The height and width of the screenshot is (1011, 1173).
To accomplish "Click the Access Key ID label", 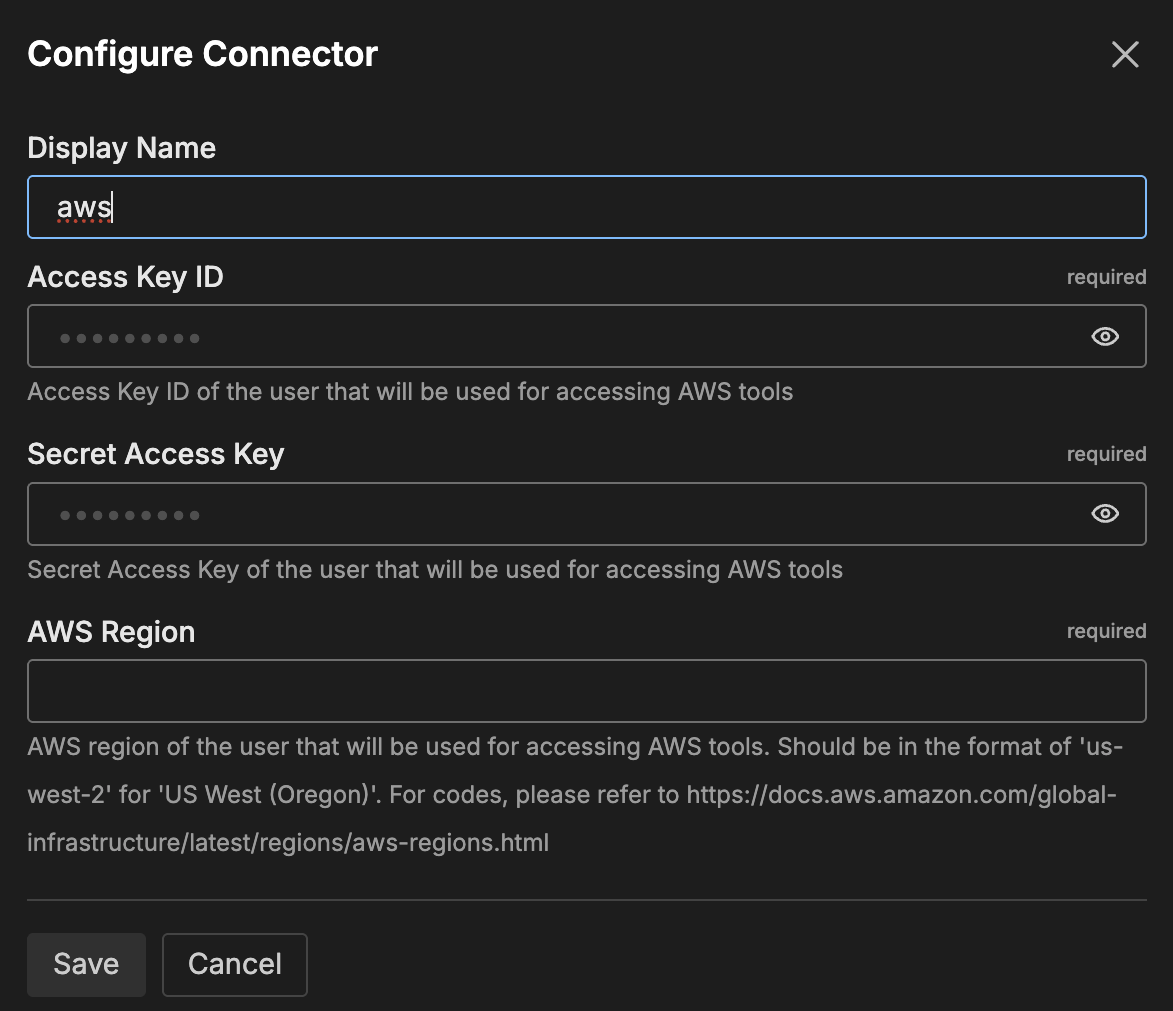I will tap(126, 277).
